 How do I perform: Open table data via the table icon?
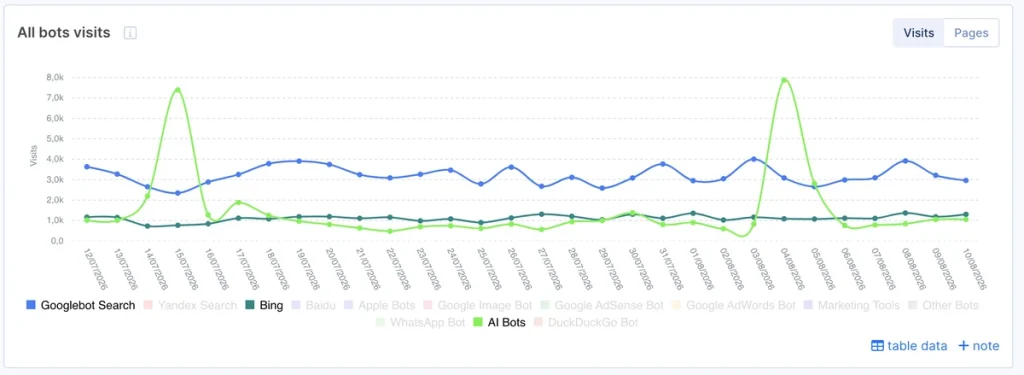(877, 346)
